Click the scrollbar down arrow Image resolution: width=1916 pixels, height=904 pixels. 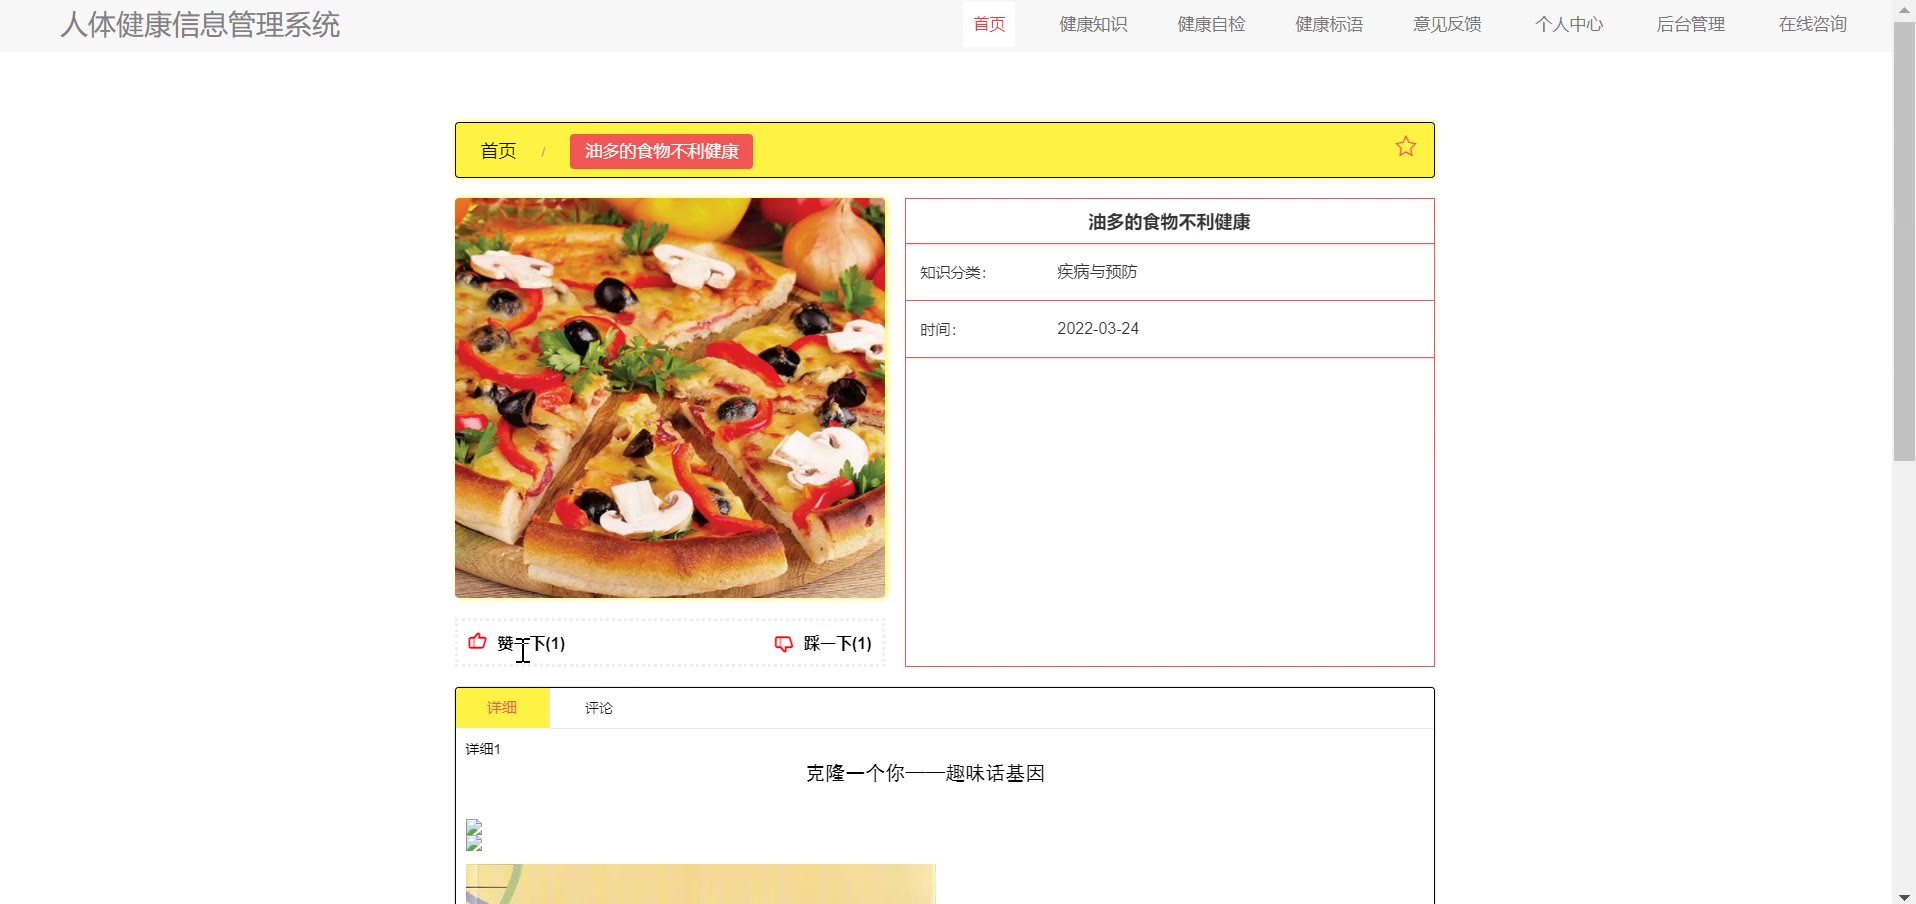[1904, 896]
